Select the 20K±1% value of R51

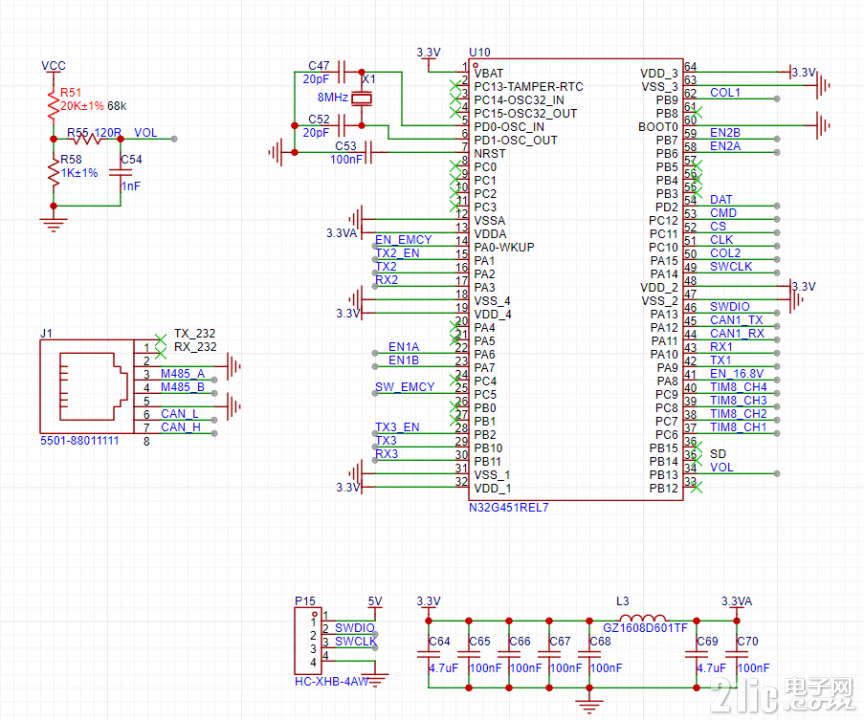tap(82, 106)
